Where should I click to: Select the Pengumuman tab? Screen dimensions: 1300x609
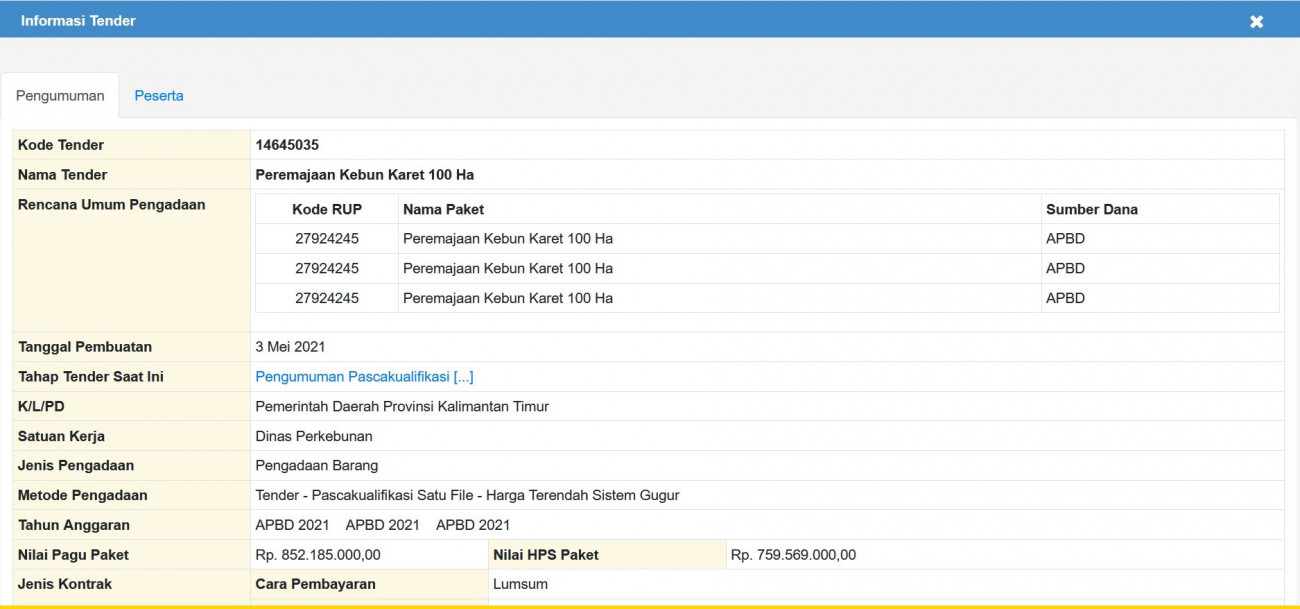(x=60, y=96)
